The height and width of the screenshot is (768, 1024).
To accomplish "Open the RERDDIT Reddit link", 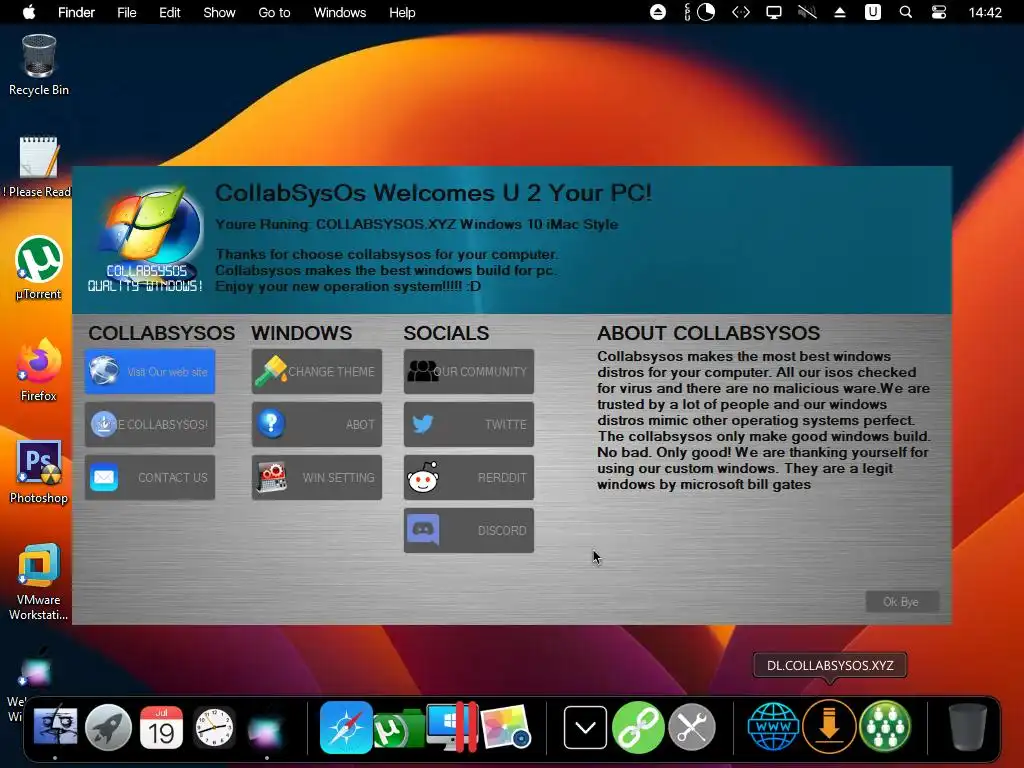I will (469, 477).
